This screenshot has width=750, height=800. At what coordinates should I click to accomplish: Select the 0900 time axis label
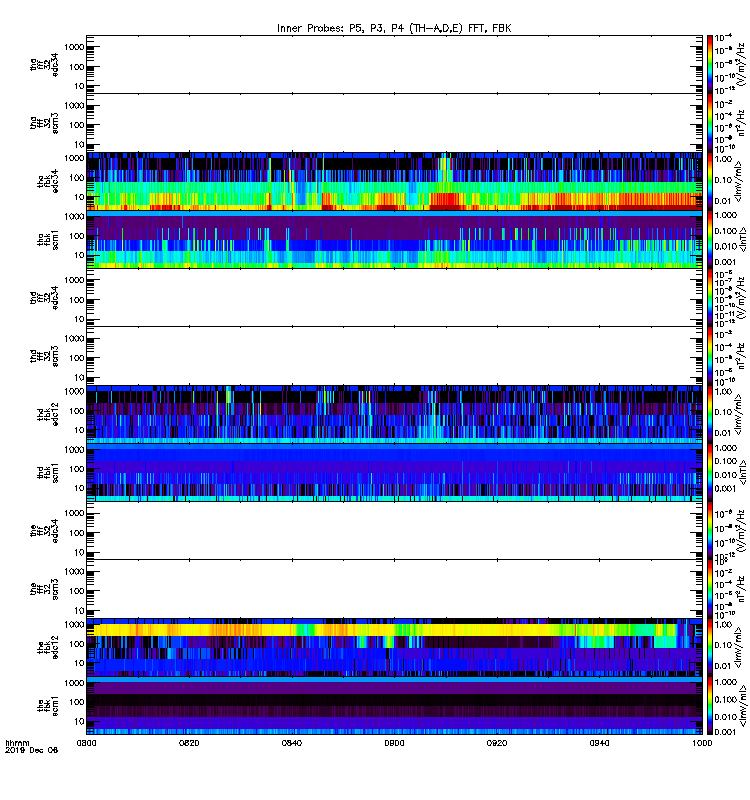coord(394,743)
